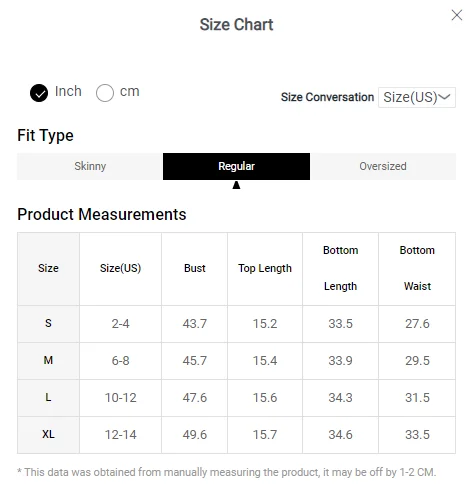Switch to the Regular fit type tab

click(x=236, y=166)
